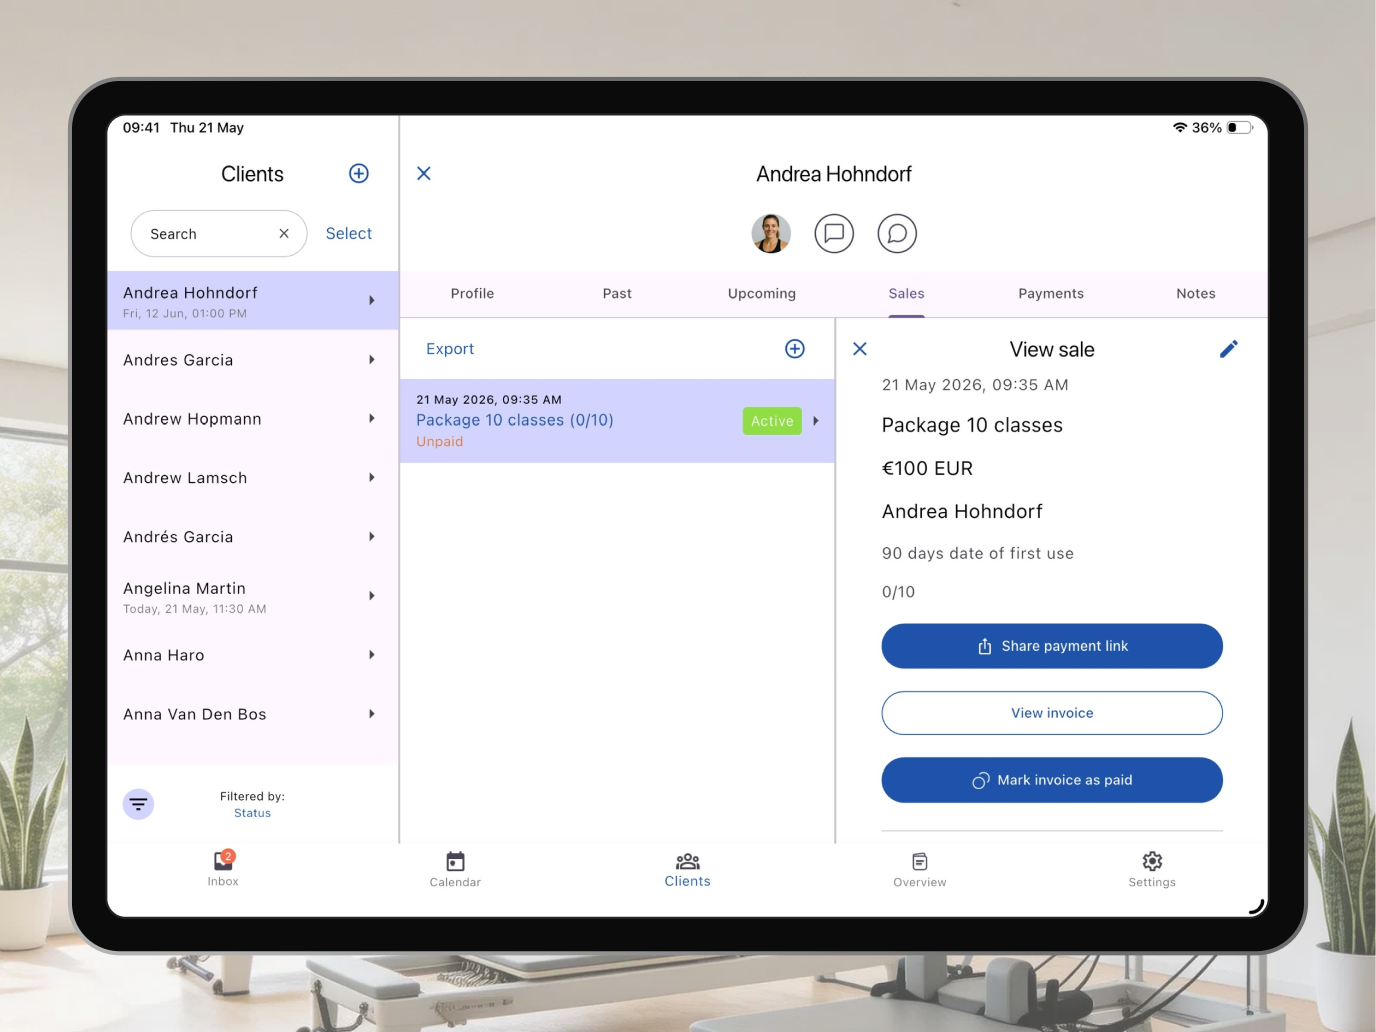Click the 09:41 clock in status bar
1376x1032 pixels.
pos(141,128)
